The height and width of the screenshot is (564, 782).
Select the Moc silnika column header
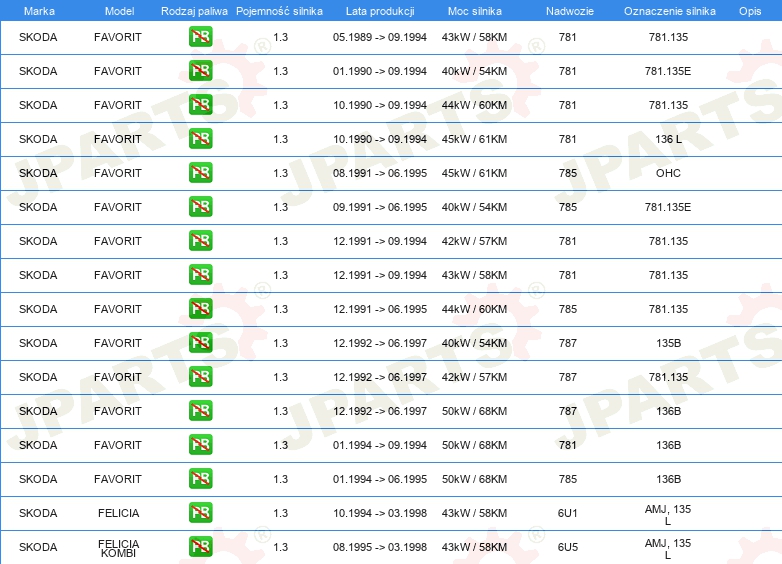click(x=474, y=11)
